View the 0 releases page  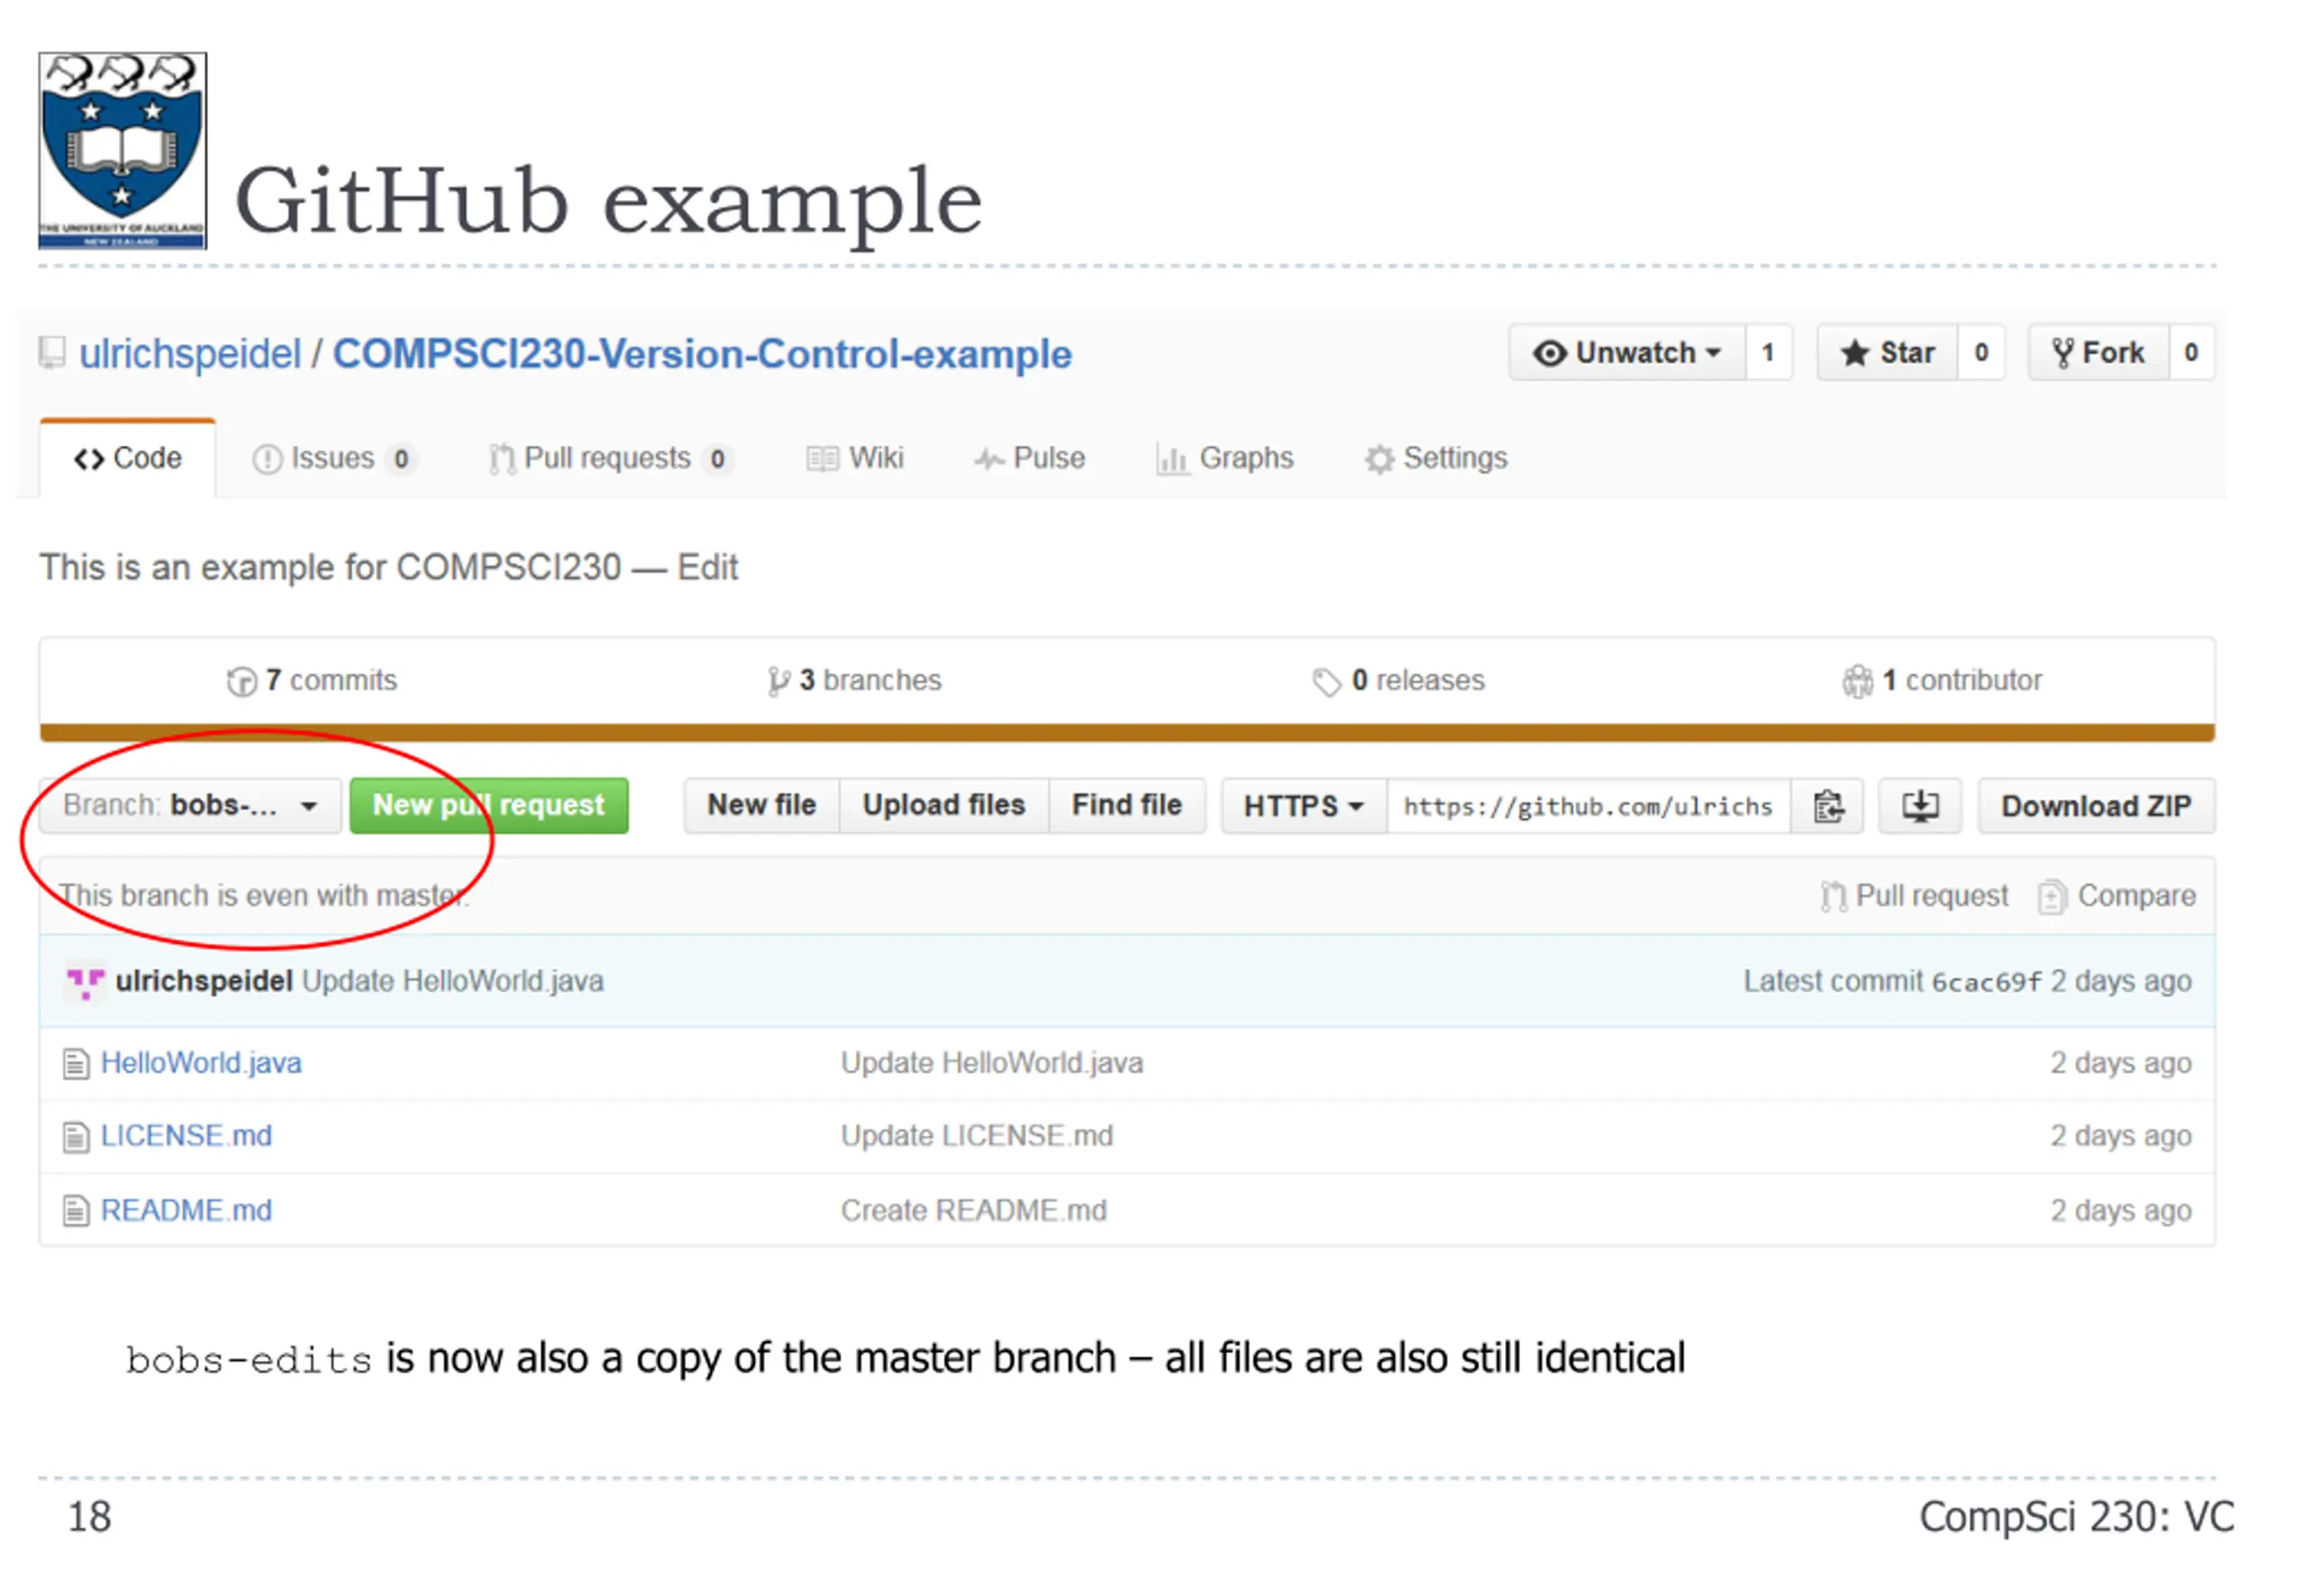[x=1398, y=680]
